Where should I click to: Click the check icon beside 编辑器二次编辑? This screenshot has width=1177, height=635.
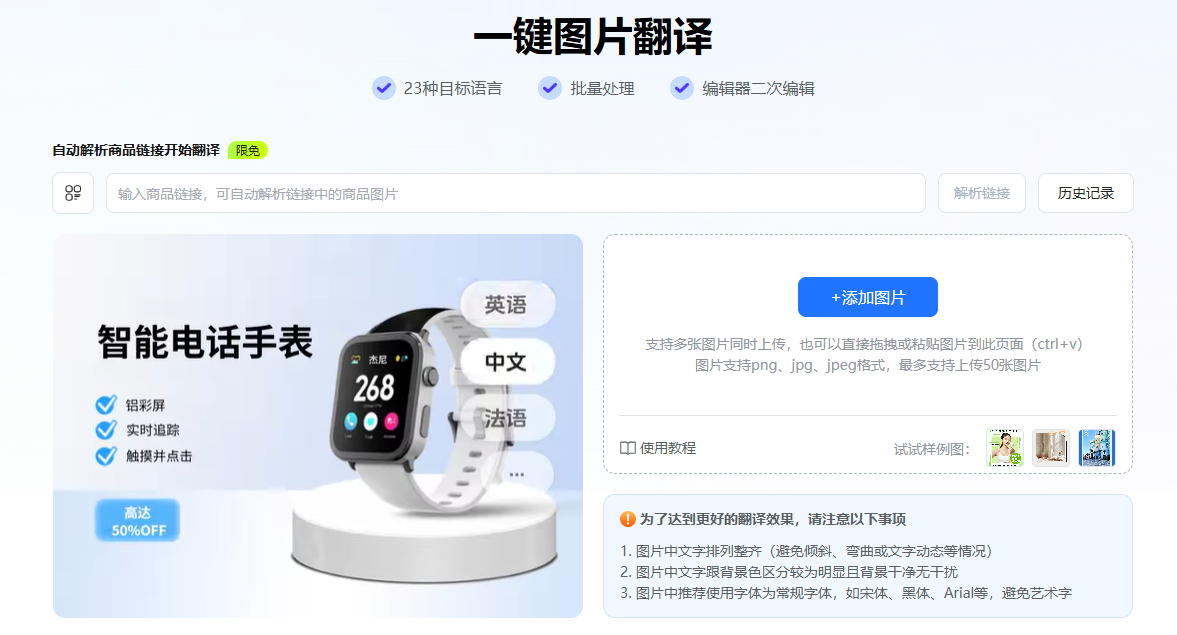coord(682,88)
